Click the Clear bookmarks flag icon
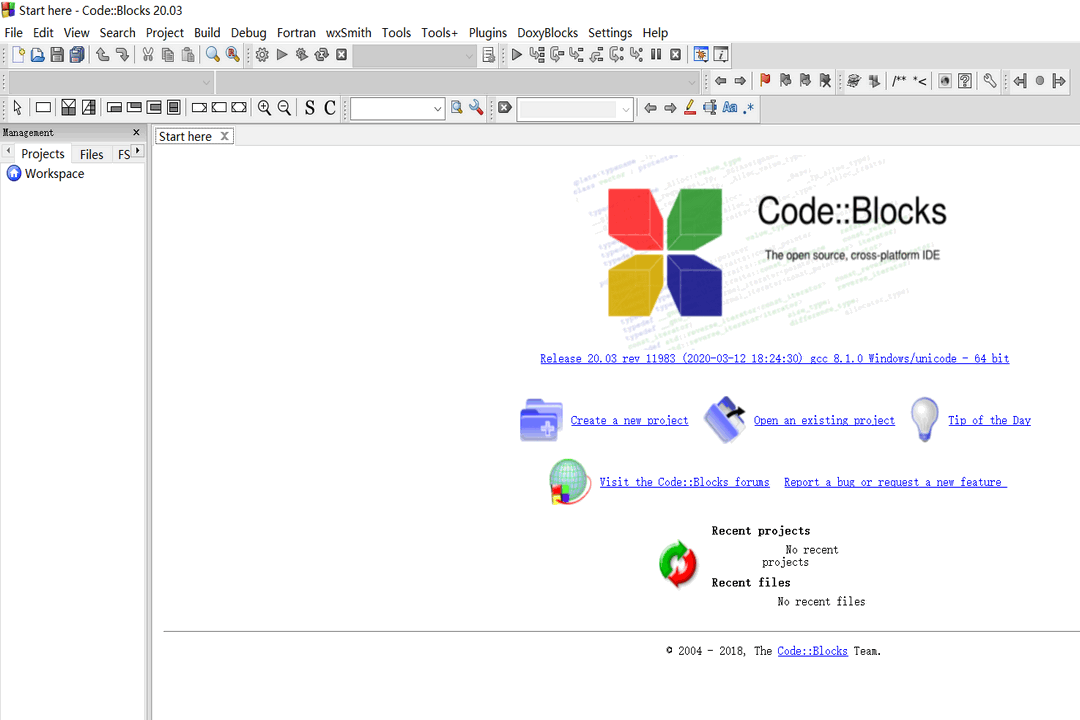Viewport: 1080px width, 720px height. pos(825,81)
